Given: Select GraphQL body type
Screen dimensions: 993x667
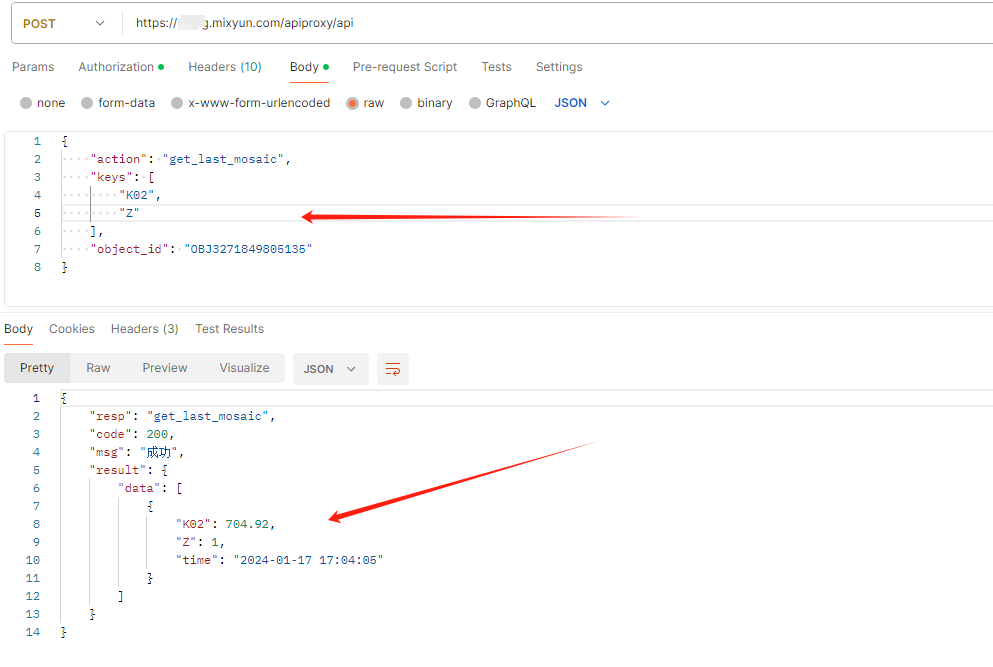Looking at the screenshot, I should pyautogui.click(x=475, y=103).
